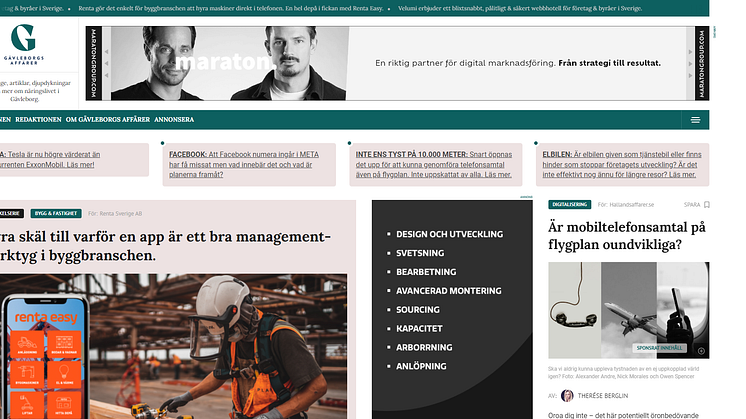Open the Redaktionen menu item
Screen dimensions: 746x419
[38, 119]
